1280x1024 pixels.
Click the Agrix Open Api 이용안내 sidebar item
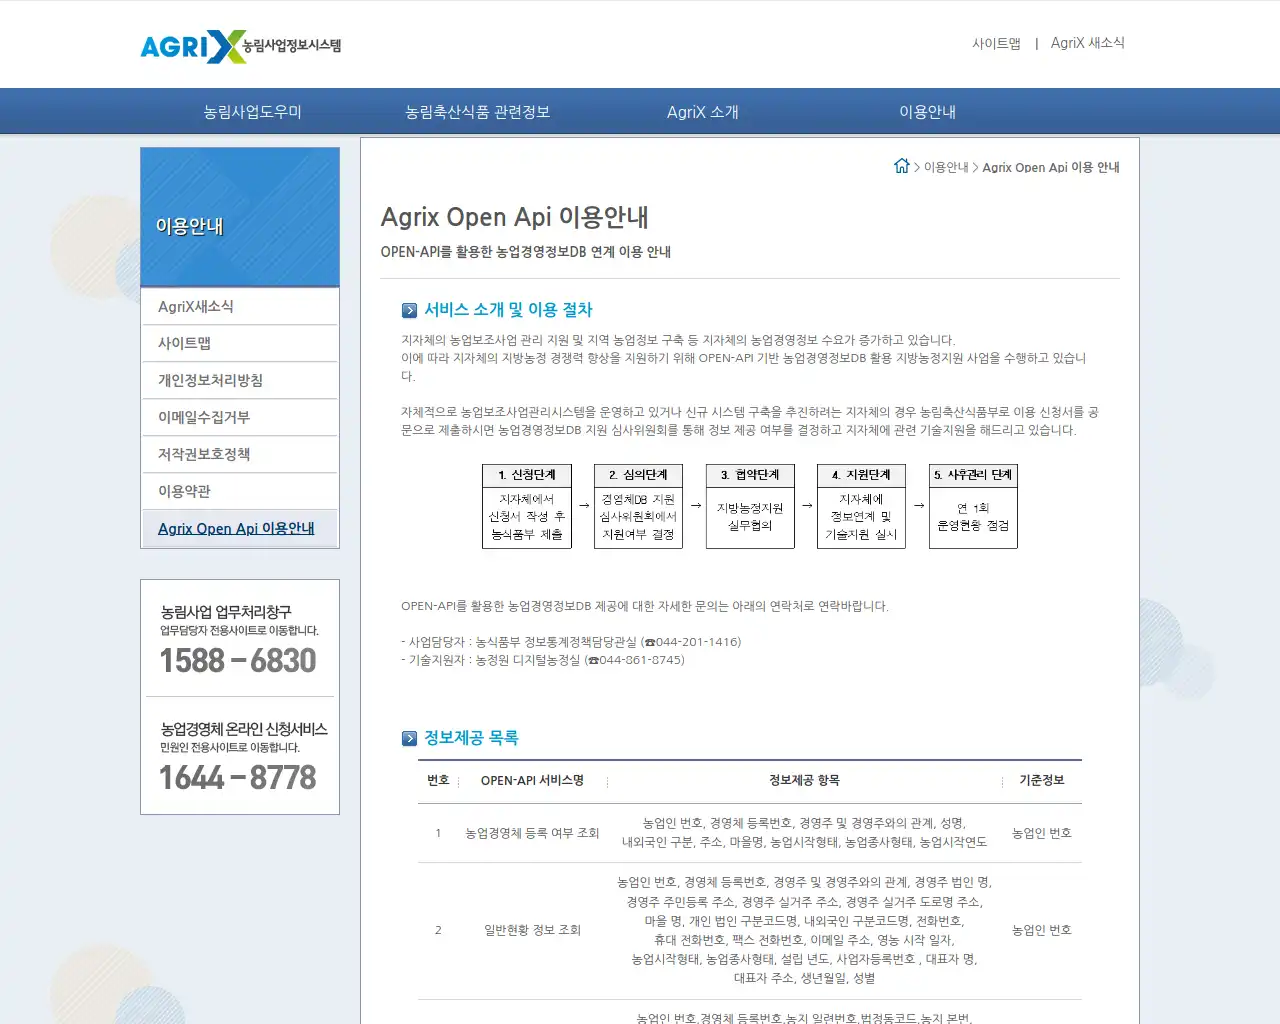tap(239, 528)
